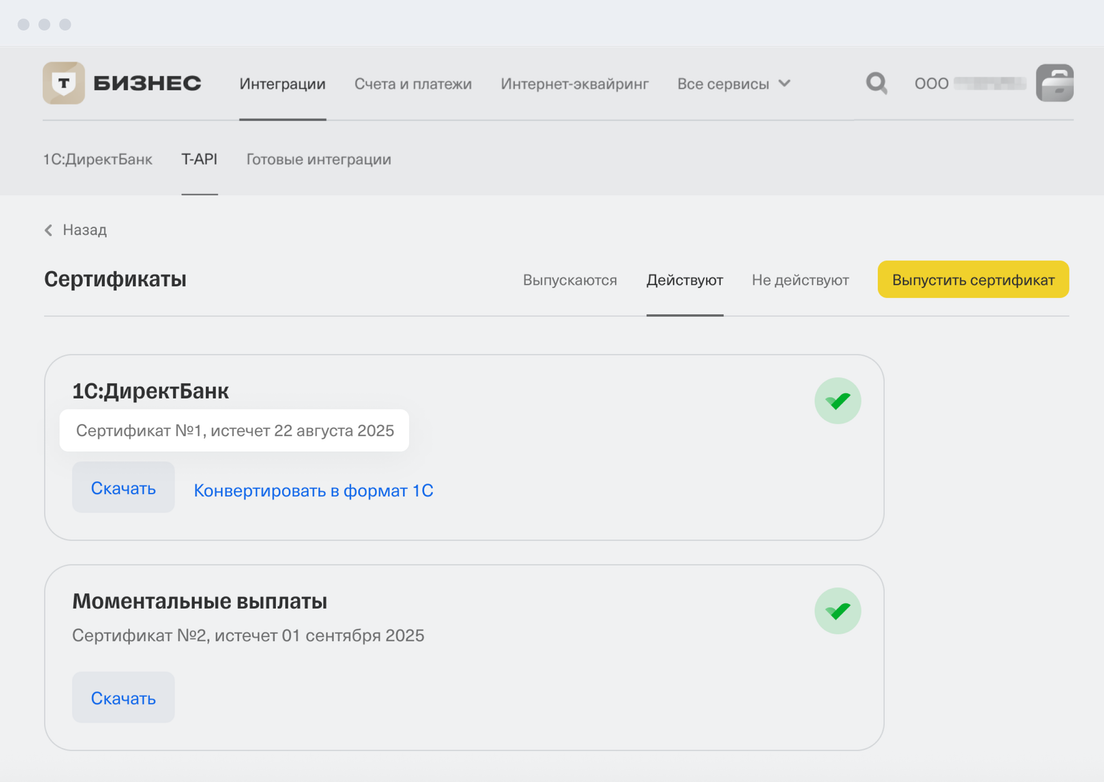Click the back arrow next to Назад
Image resolution: width=1104 pixels, height=782 pixels.
tap(49, 230)
